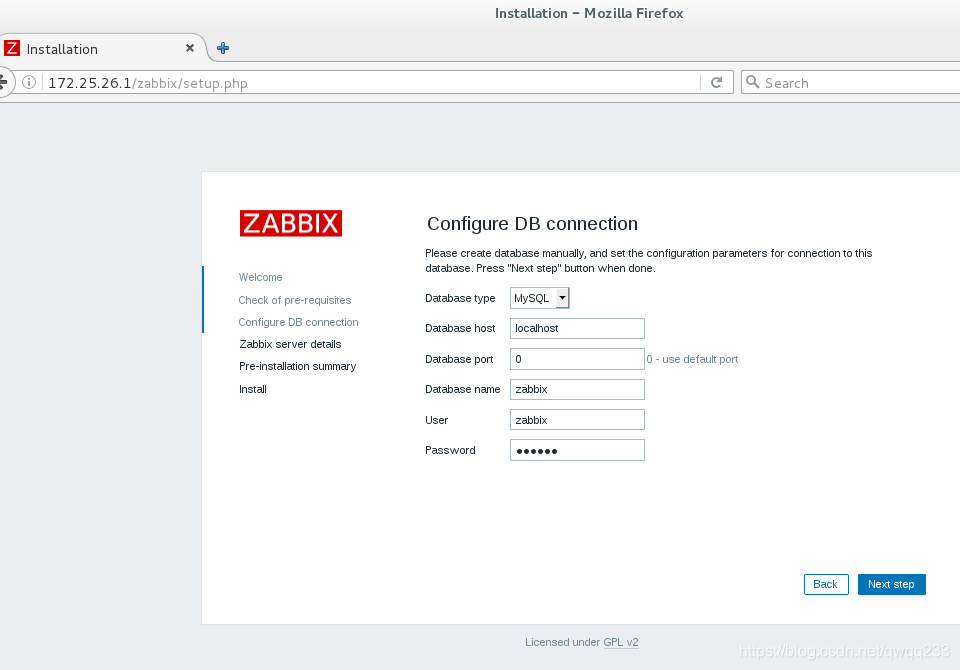Go to the Welcome step
Image resolution: width=960 pixels, height=670 pixels.
tap(260, 277)
